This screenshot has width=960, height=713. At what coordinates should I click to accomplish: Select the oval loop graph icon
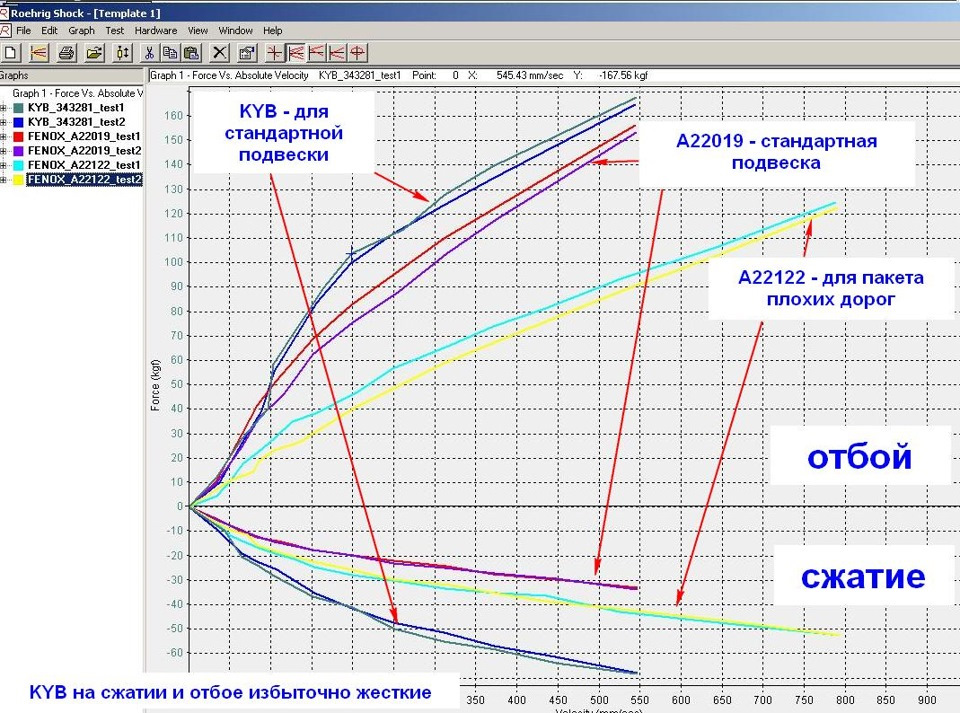click(358, 53)
